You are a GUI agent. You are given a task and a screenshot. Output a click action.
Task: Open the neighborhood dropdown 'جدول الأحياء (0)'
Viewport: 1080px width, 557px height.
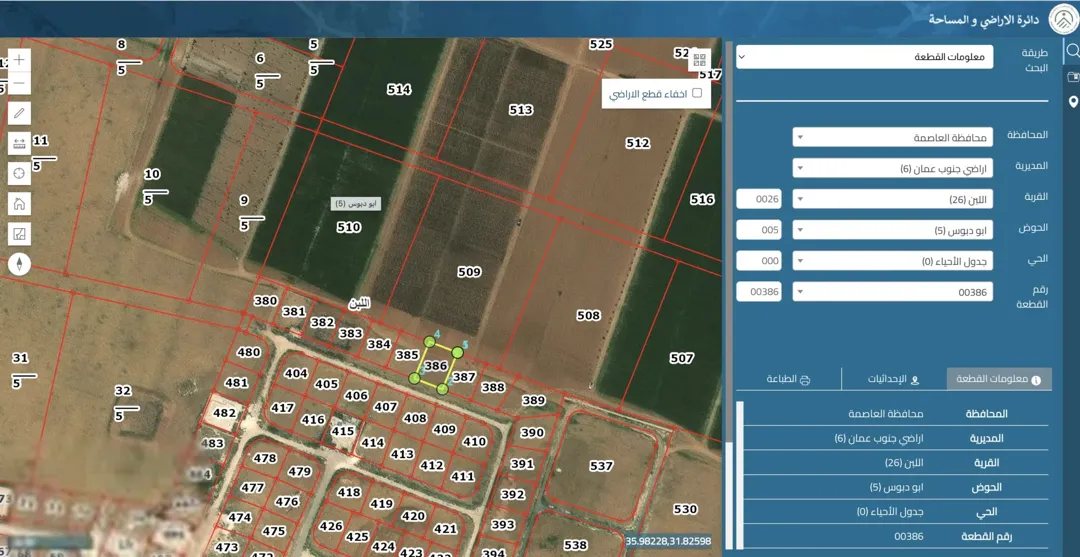893,261
